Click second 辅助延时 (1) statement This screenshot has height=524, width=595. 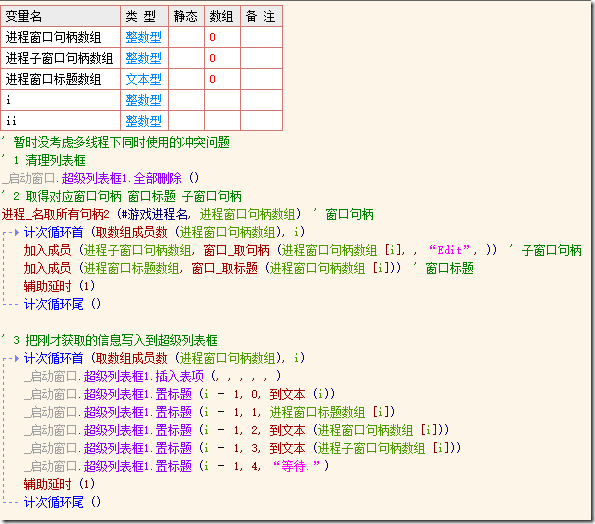coord(59,484)
